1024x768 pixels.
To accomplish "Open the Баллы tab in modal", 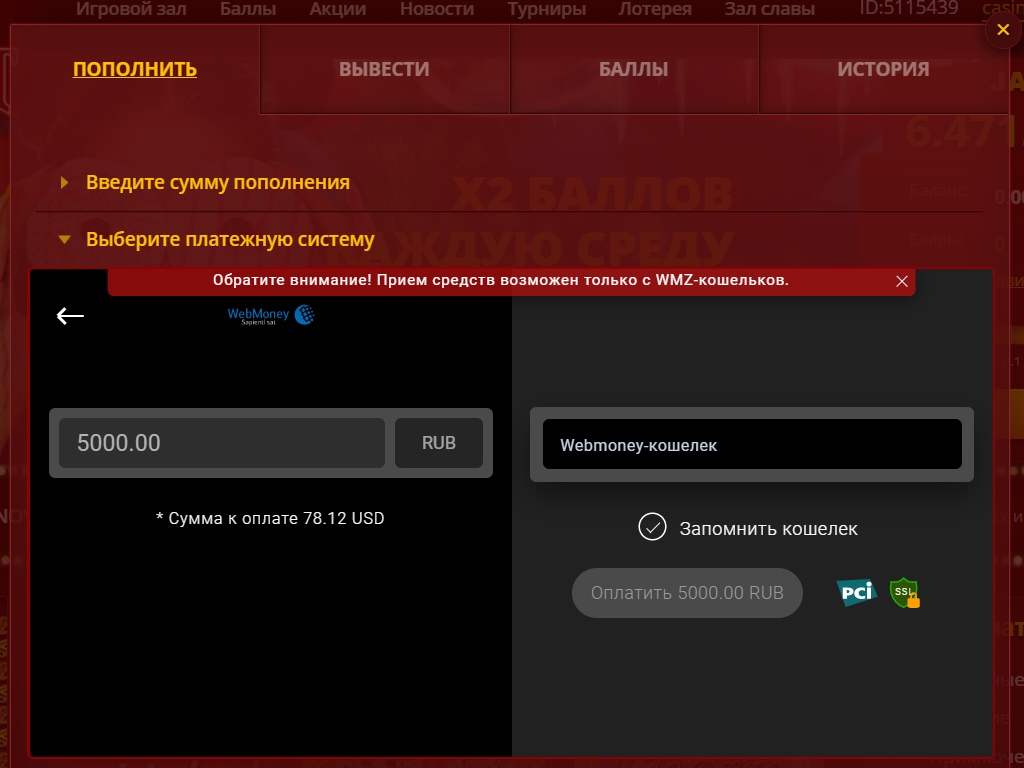I will click(x=633, y=69).
